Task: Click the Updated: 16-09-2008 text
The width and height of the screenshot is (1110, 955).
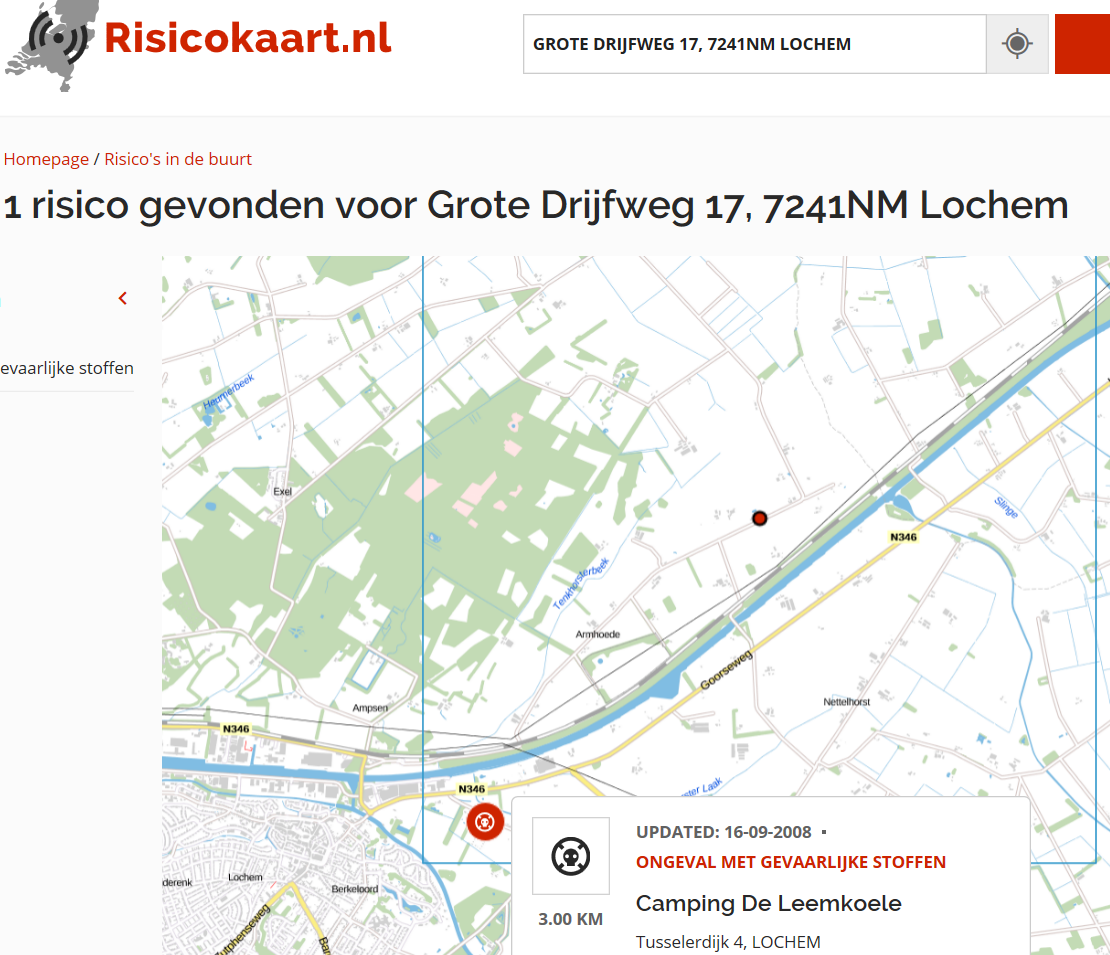Action: (723, 832)
